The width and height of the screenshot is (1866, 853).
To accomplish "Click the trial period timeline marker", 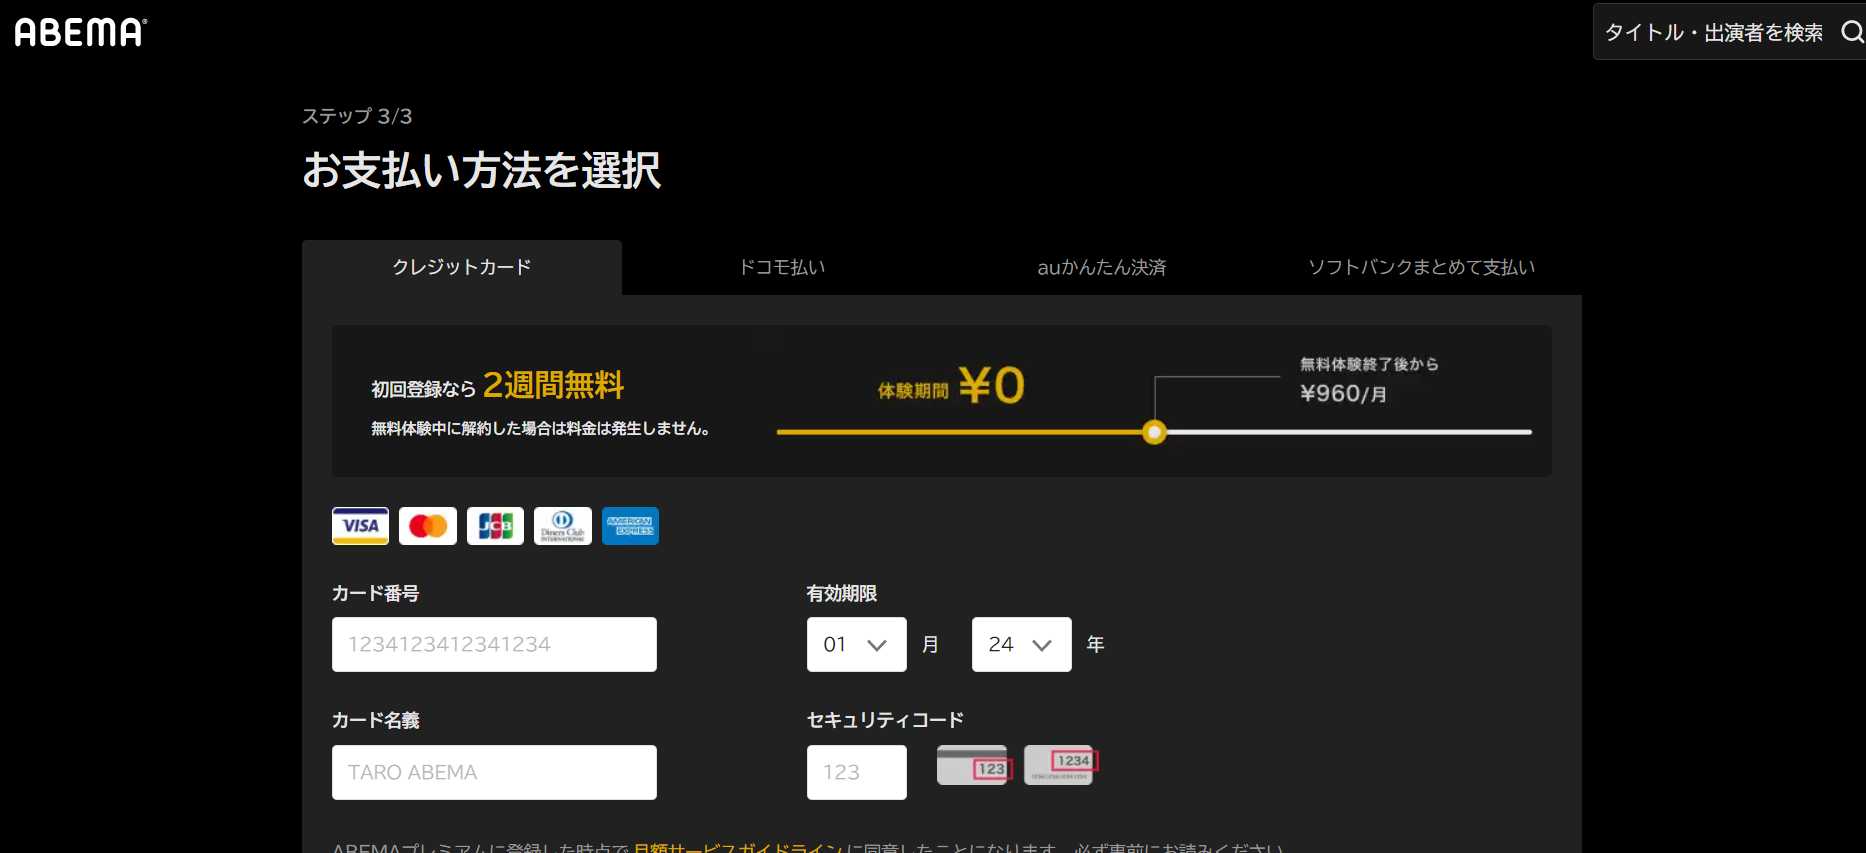I will [1155, 432].
